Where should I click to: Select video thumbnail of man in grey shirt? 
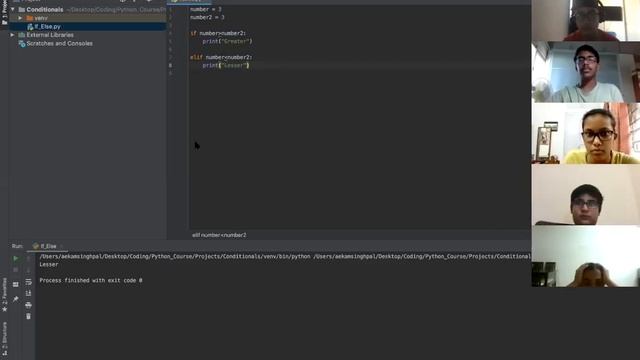[x=586, y=72]
